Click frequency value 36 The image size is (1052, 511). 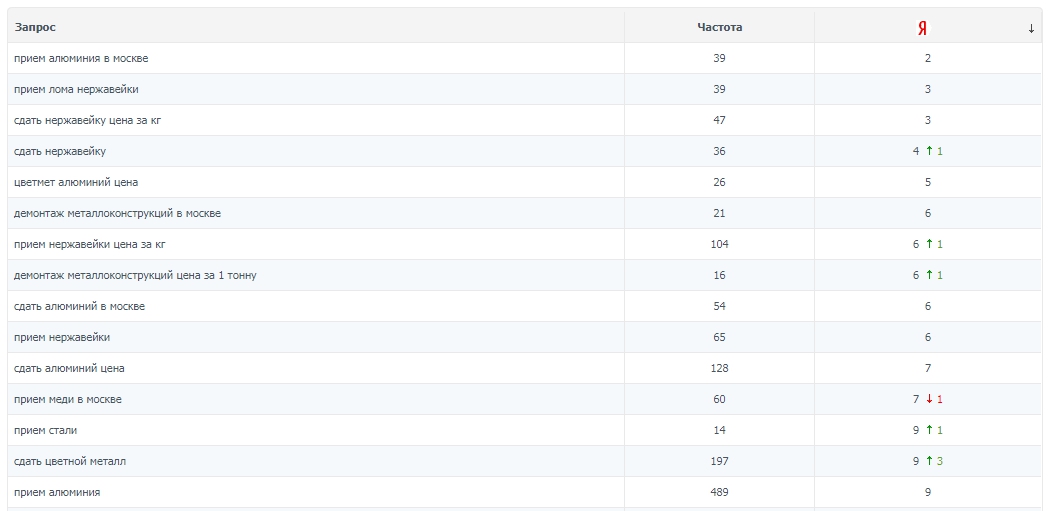[x=719, y=152]
